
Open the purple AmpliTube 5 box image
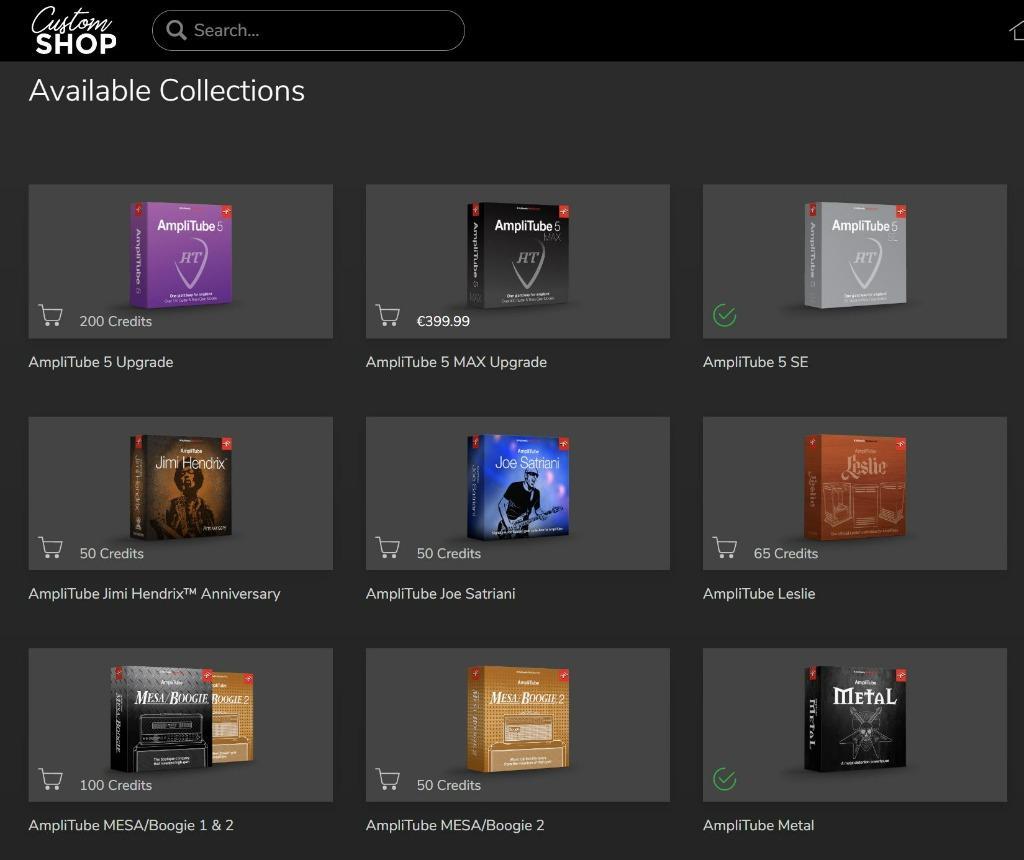181,255
